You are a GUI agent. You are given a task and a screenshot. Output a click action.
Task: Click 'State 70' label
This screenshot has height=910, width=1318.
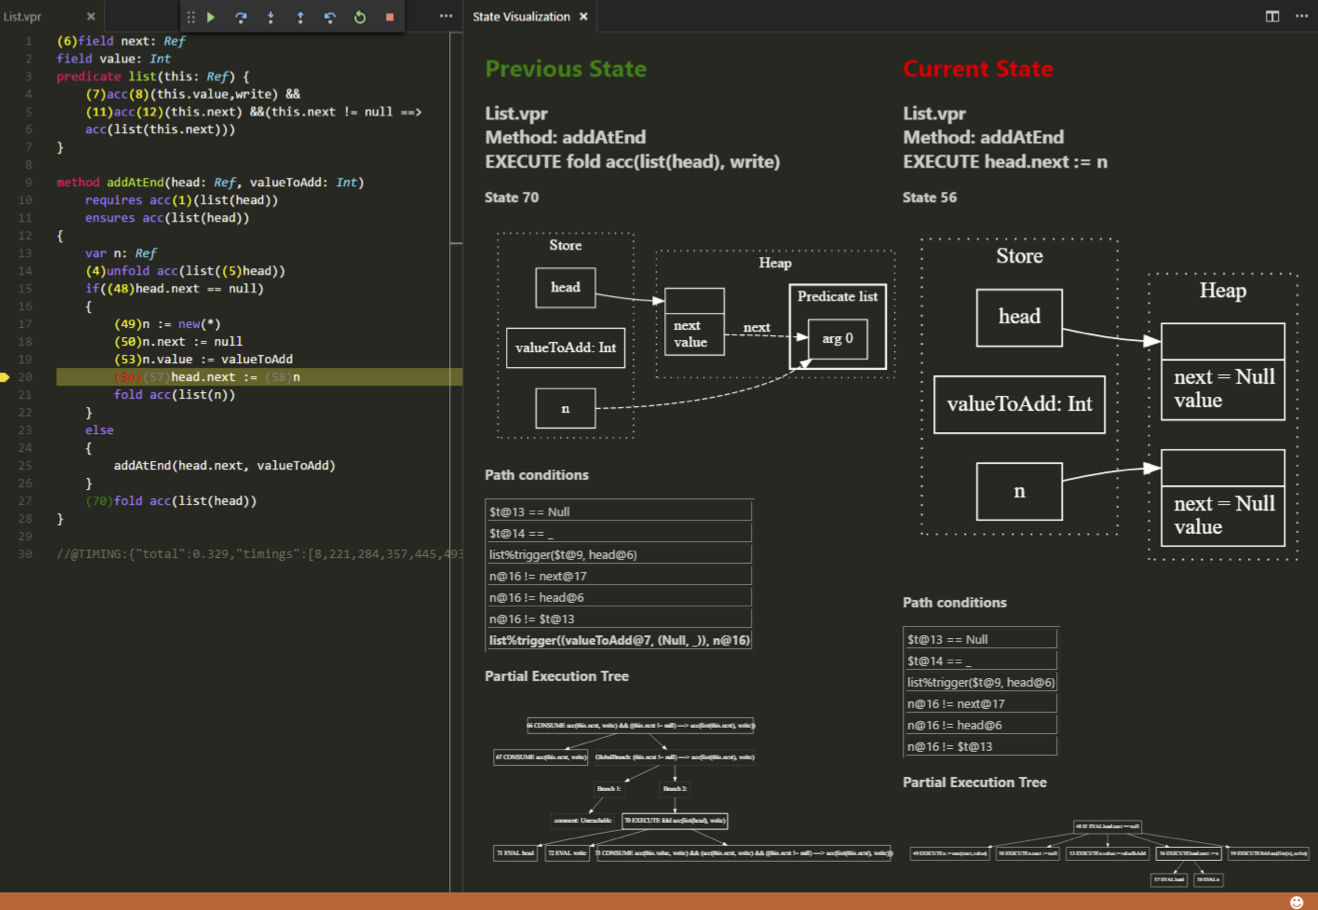click(512, 198)
